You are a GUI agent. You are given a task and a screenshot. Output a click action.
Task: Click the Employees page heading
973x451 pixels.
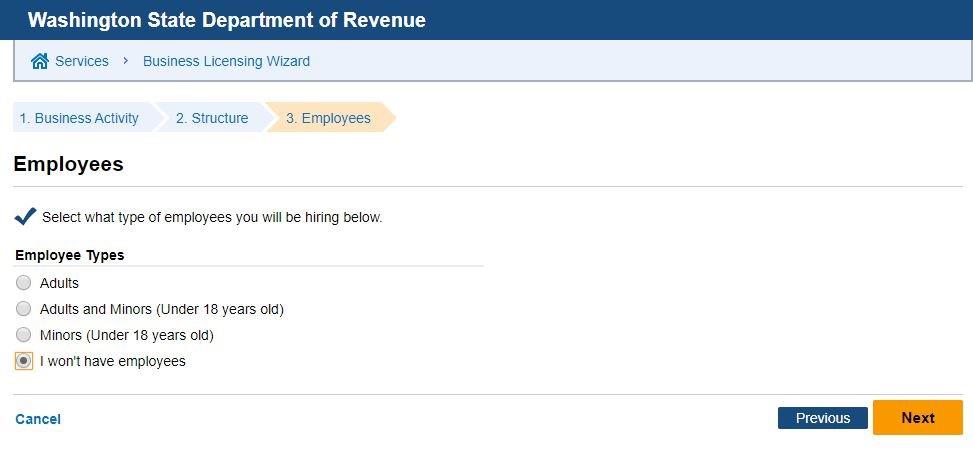[x=68, y=164]
